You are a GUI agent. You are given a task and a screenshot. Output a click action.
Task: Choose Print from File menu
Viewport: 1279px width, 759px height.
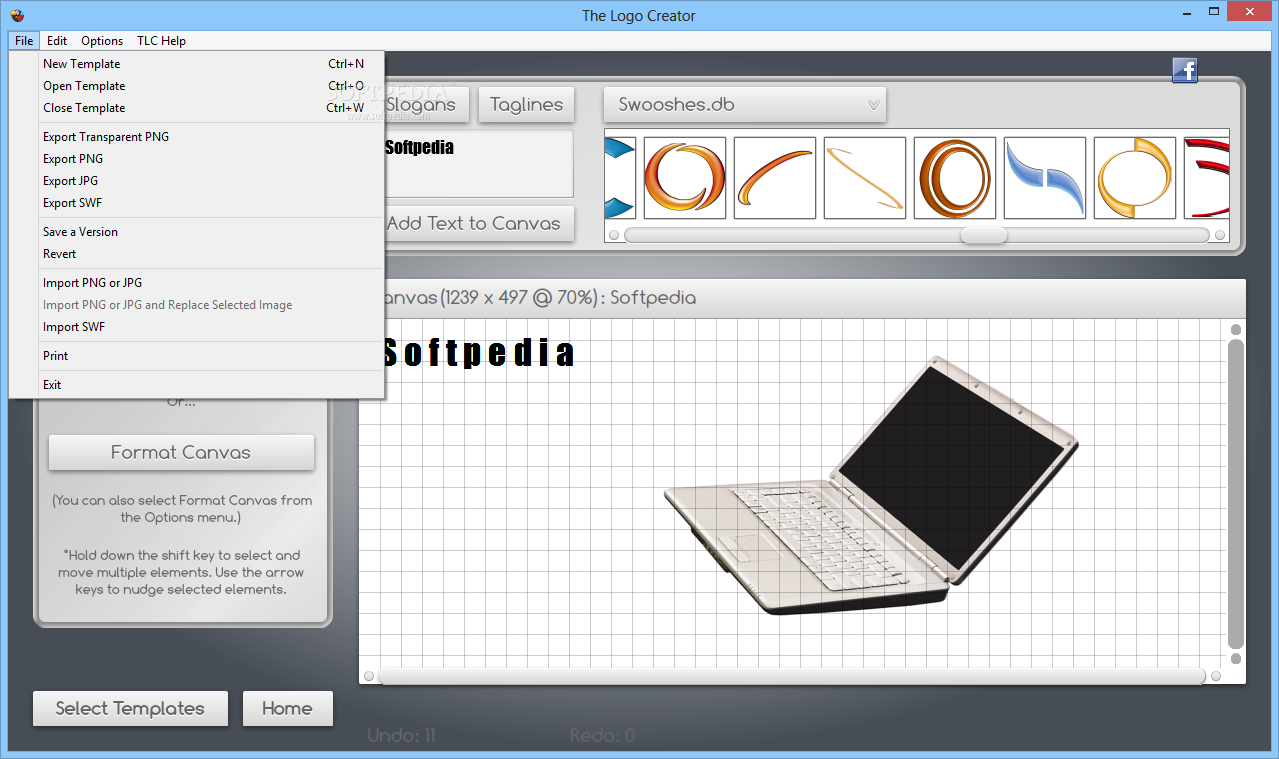[196, 356]
